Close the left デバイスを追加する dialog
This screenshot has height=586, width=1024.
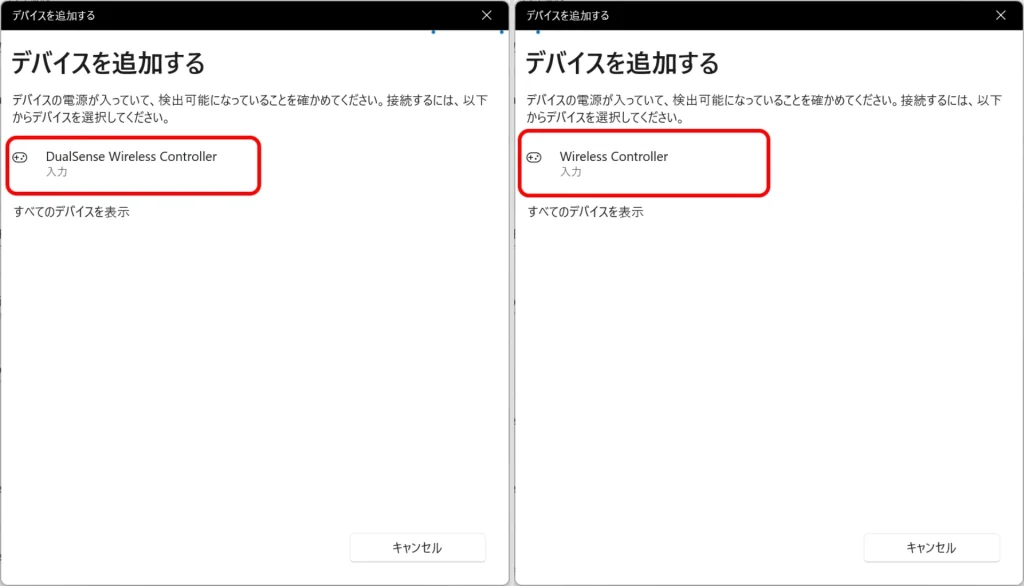coord(487,15)
